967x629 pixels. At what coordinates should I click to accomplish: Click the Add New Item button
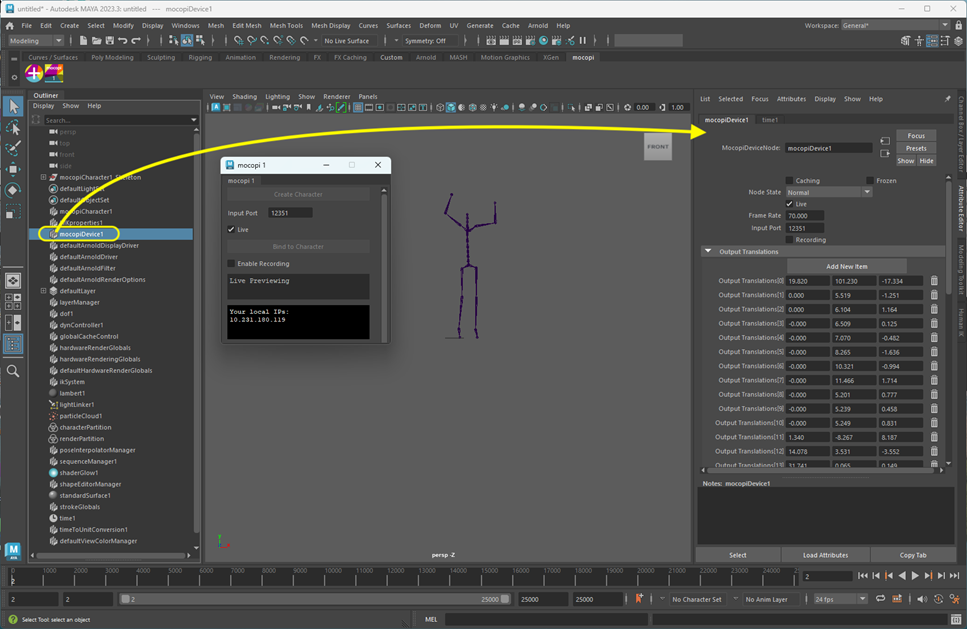coord(846,266)
